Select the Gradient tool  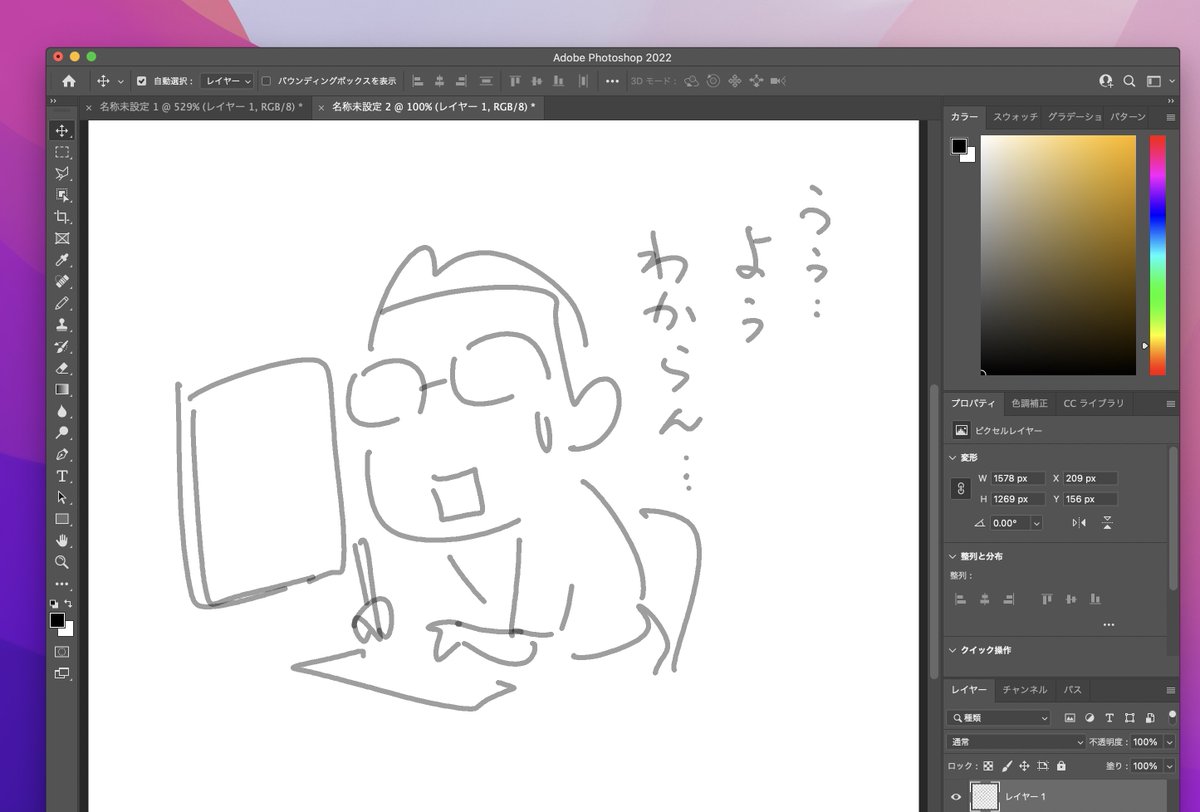coord(62,389)
